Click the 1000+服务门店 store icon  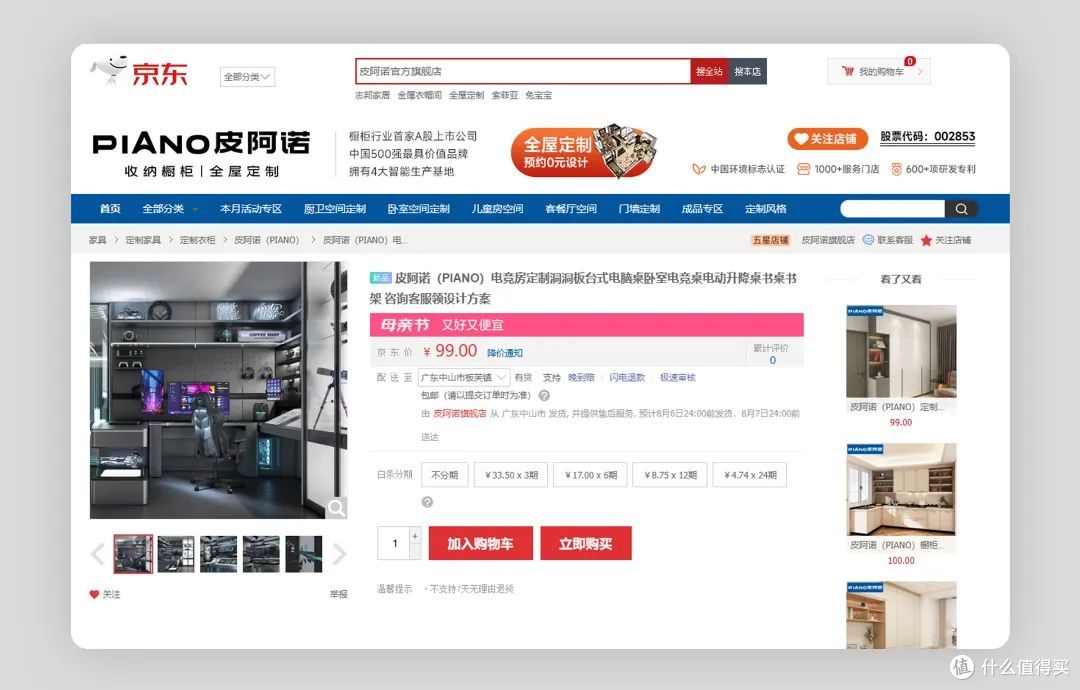[803, 169]
